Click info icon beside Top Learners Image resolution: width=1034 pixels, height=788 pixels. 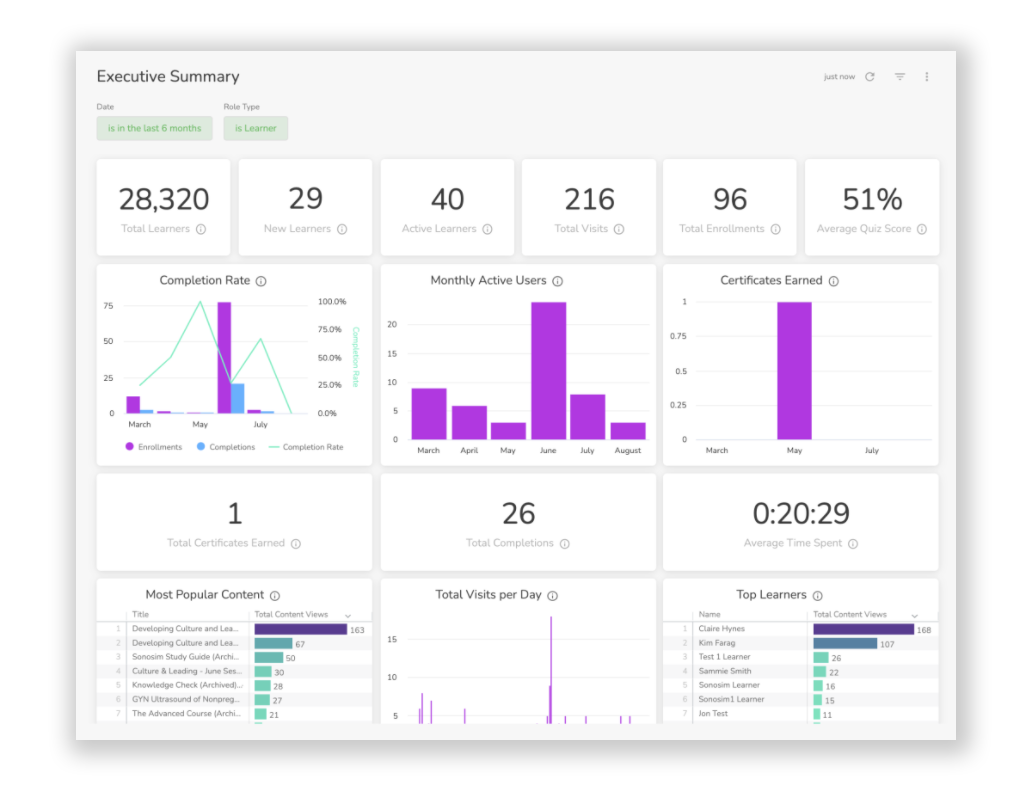(x=818, y=595)
